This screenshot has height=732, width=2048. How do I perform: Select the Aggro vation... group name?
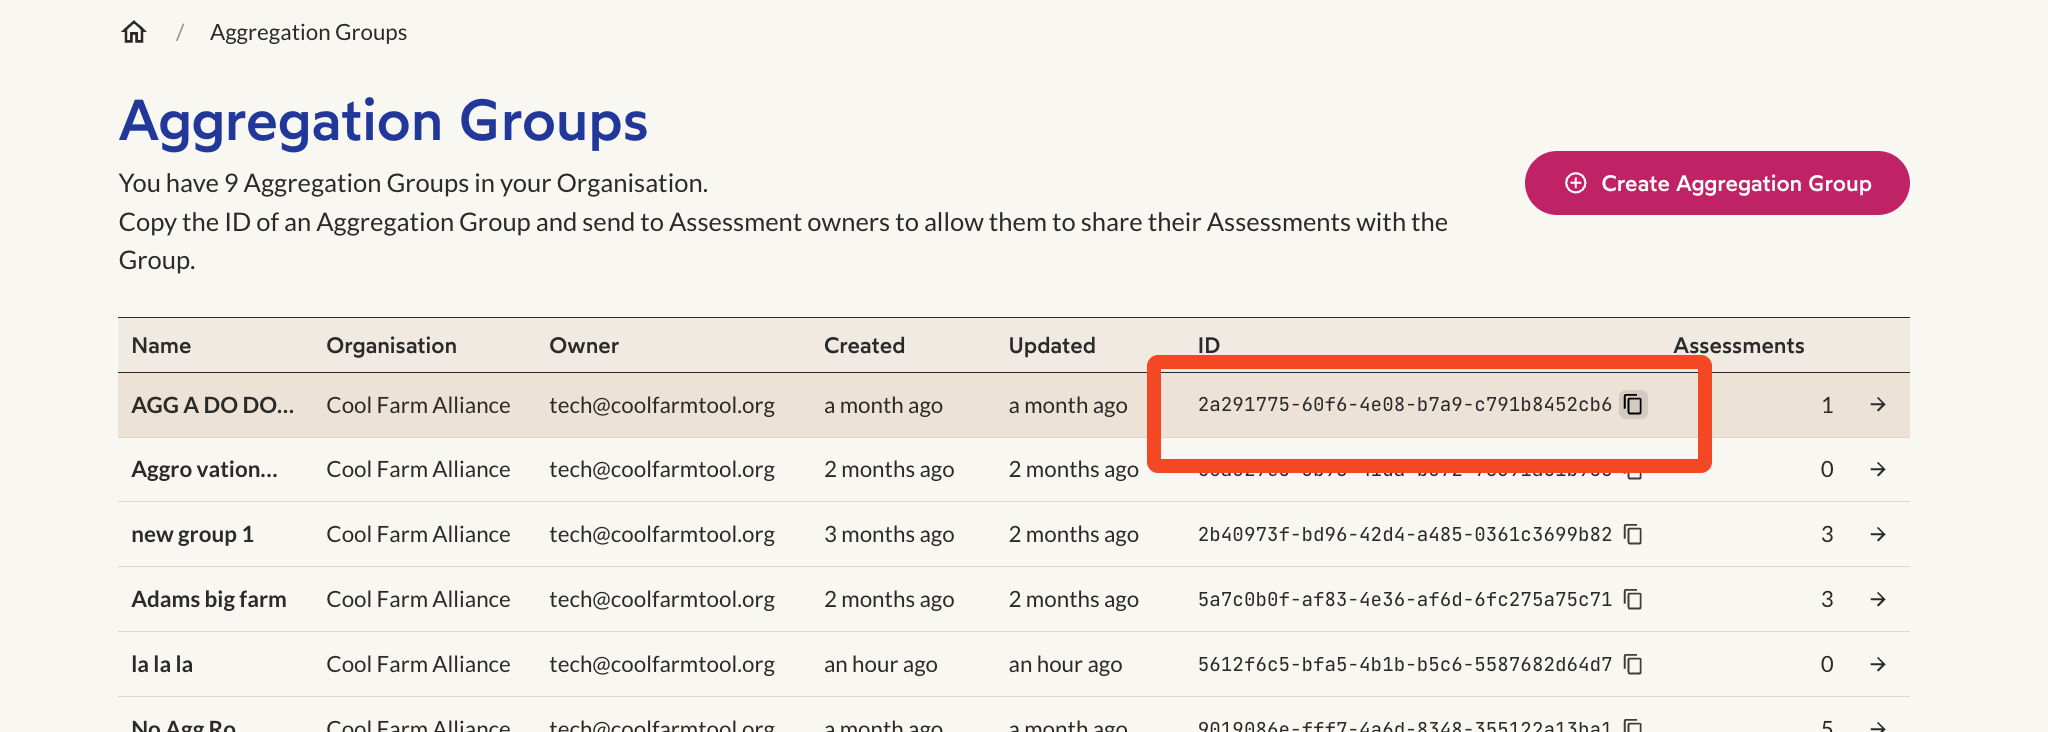(205, 469)
